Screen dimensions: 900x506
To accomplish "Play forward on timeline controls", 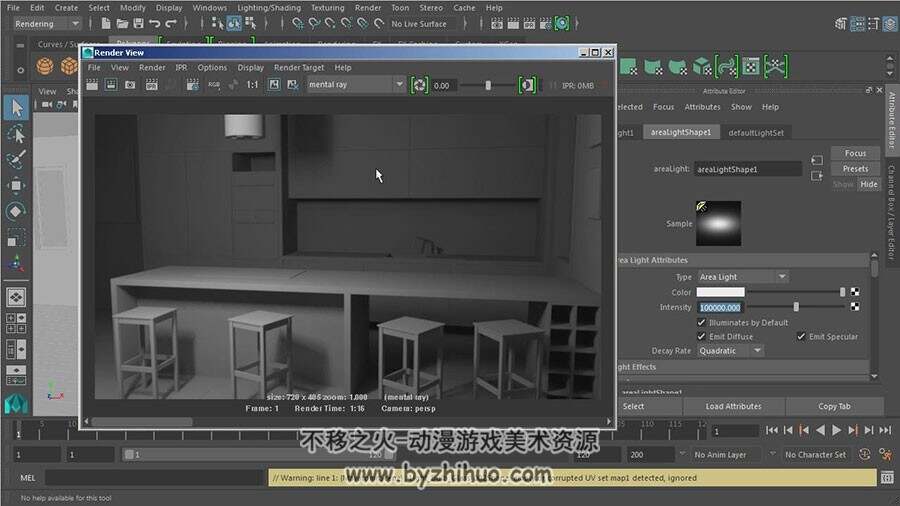I will pos(836,430).
